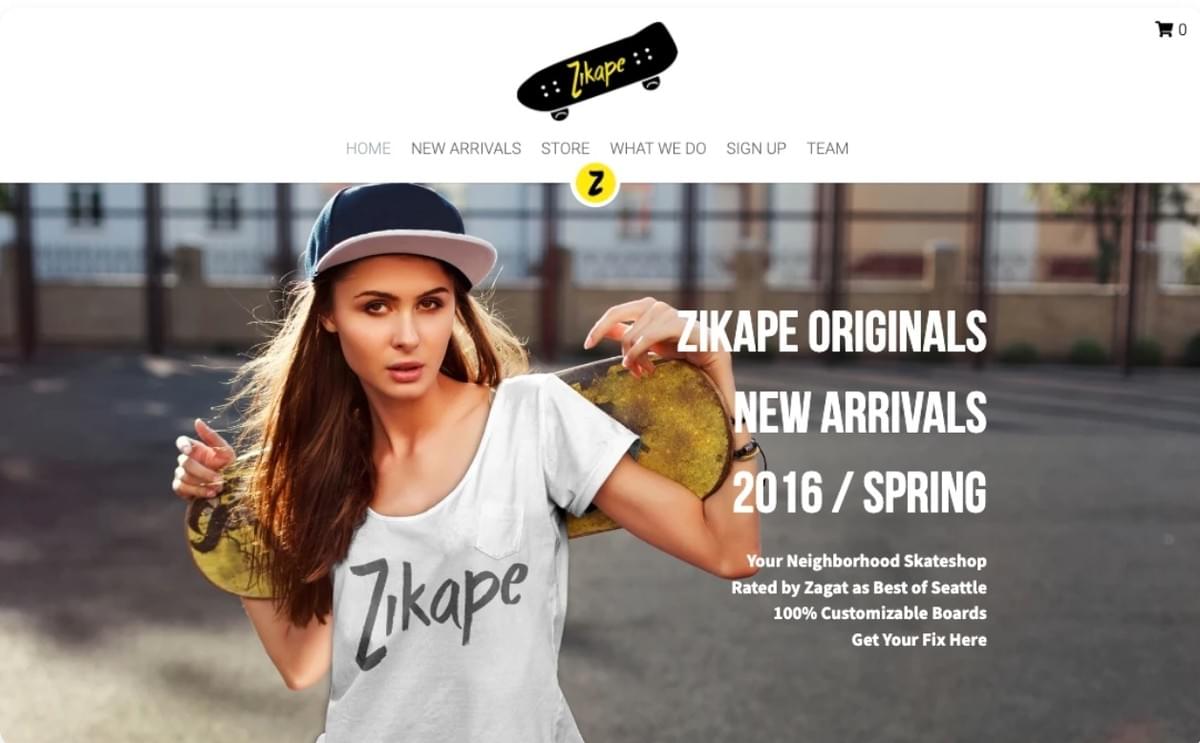
Task: View the Team page
Action: [828, 148]
